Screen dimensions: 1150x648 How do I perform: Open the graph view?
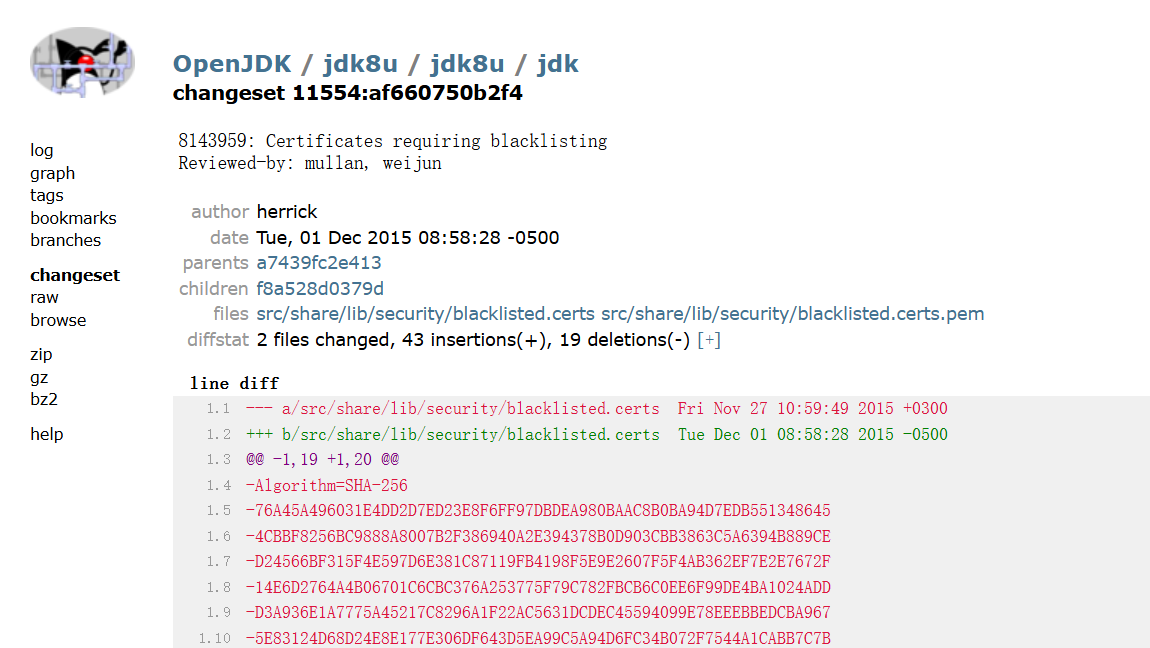tap(52, 172)
